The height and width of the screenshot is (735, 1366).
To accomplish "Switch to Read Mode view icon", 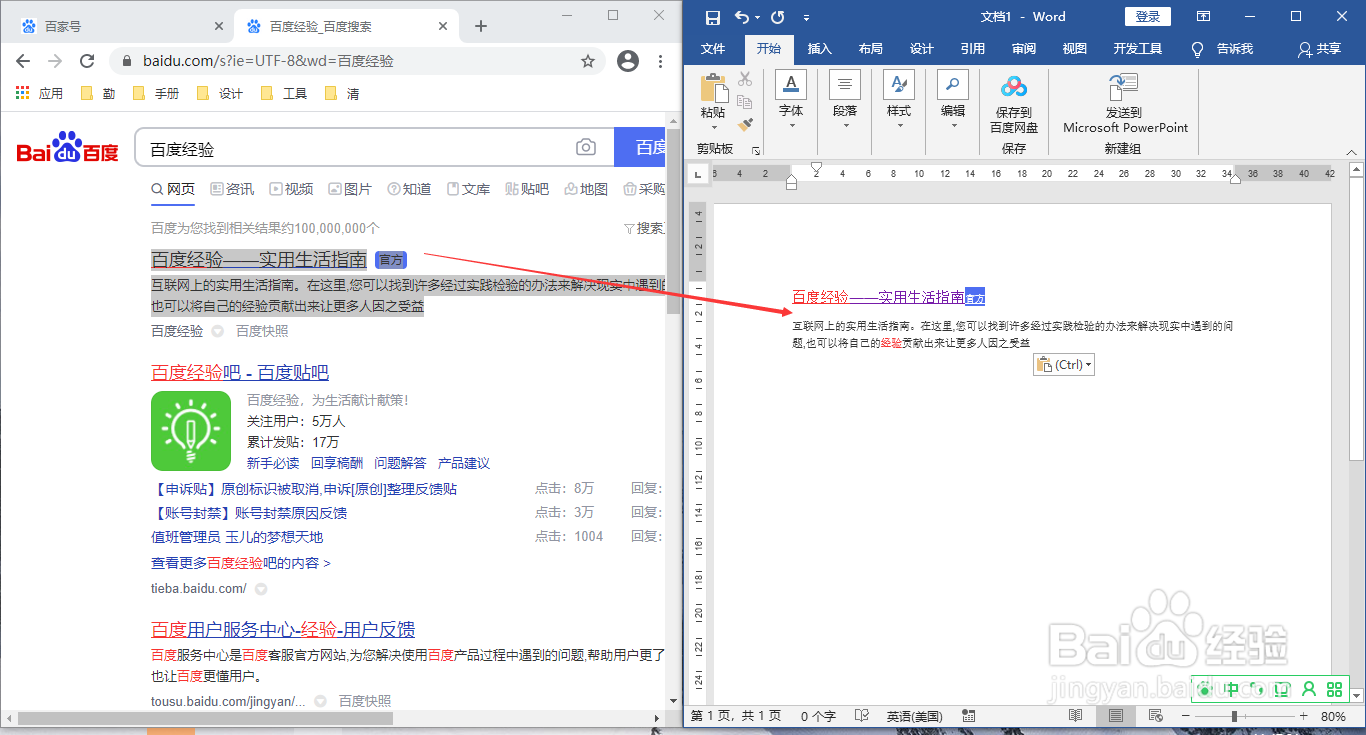I will pos(1076,716).
